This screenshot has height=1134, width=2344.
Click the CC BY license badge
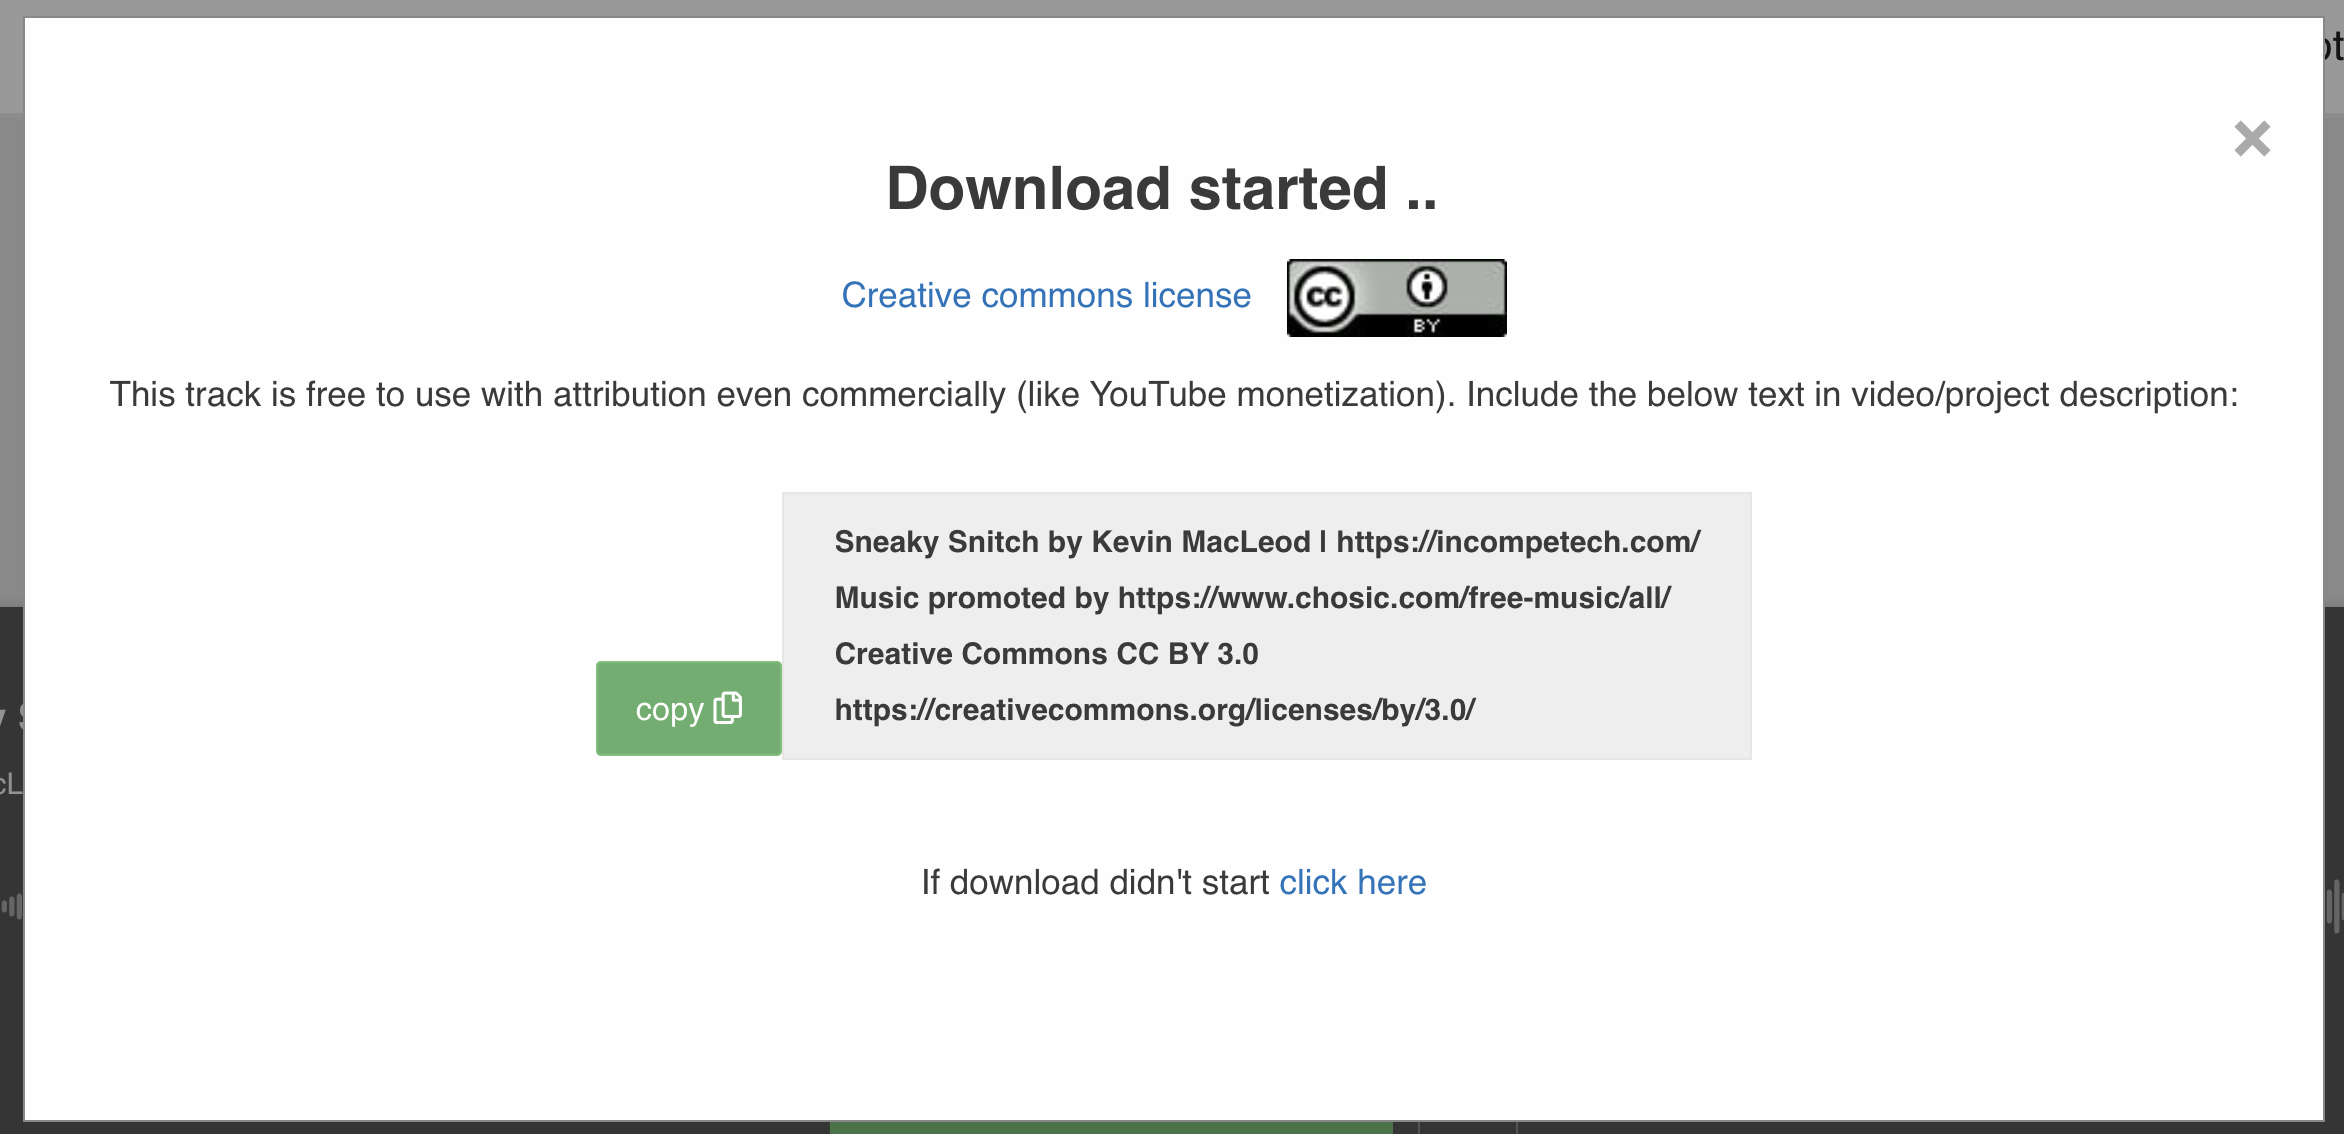[x=1396, y=298]
